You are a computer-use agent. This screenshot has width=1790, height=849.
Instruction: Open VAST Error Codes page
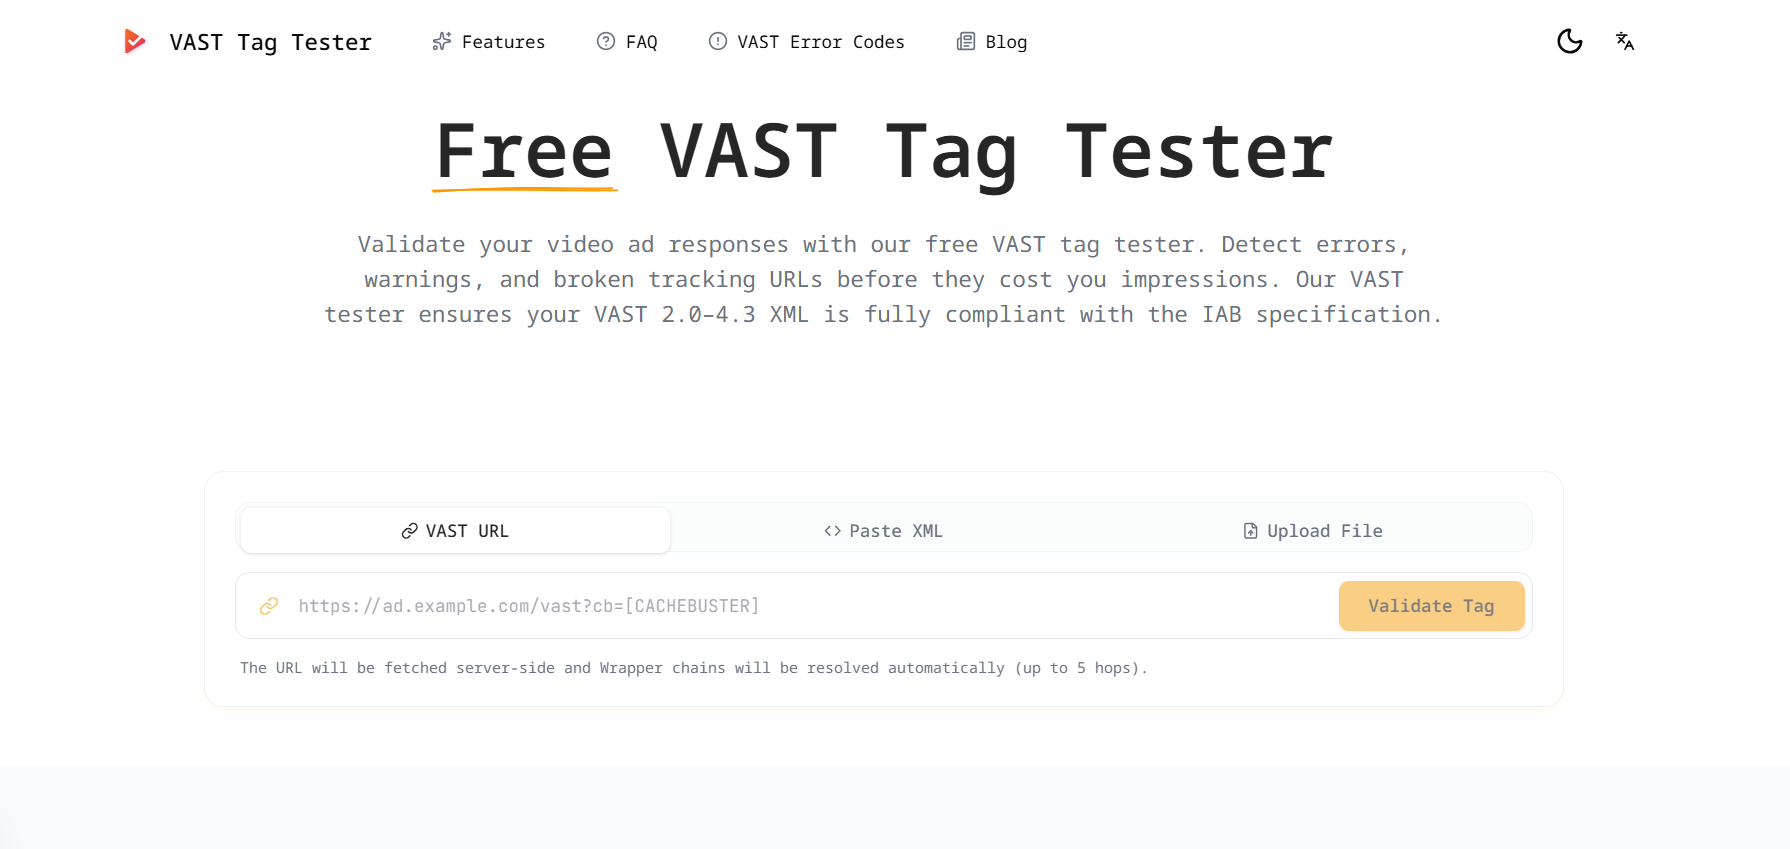click(x=807, y=42)
